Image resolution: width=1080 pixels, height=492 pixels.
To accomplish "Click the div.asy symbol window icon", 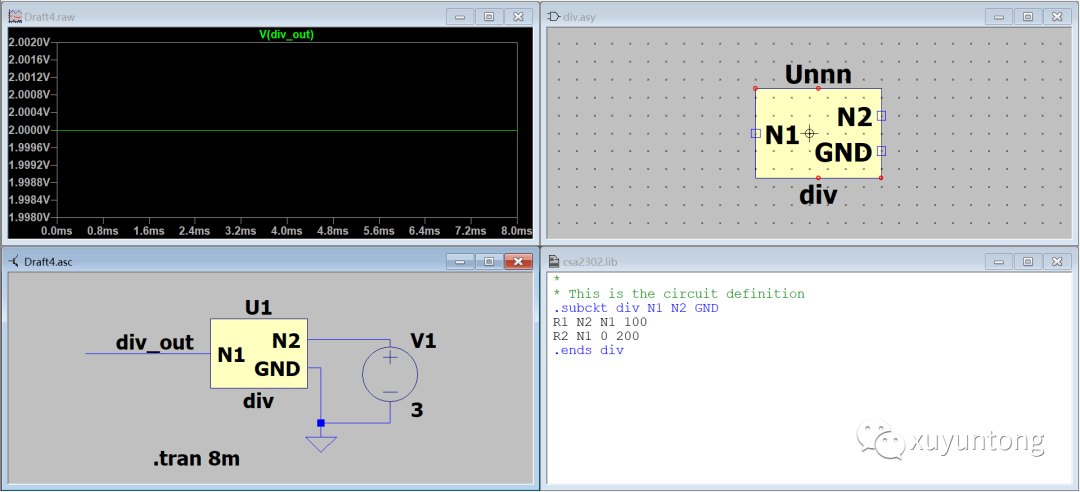I will click(x=553, y=16).
